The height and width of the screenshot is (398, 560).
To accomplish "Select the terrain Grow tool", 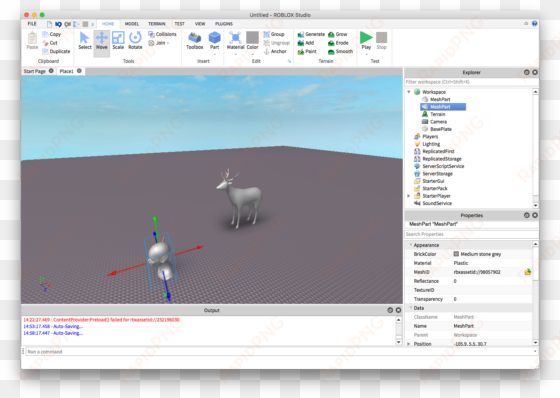I will tap(338, 34).
